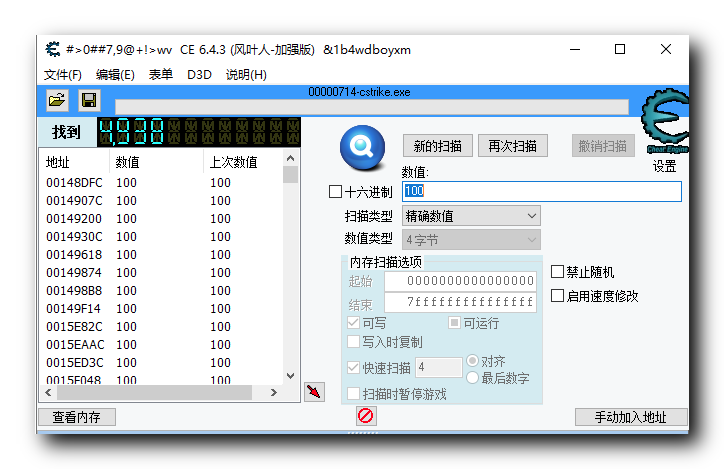Open the 表单 menu
Screen dimensions: 724x469
(x=161, y=75)
